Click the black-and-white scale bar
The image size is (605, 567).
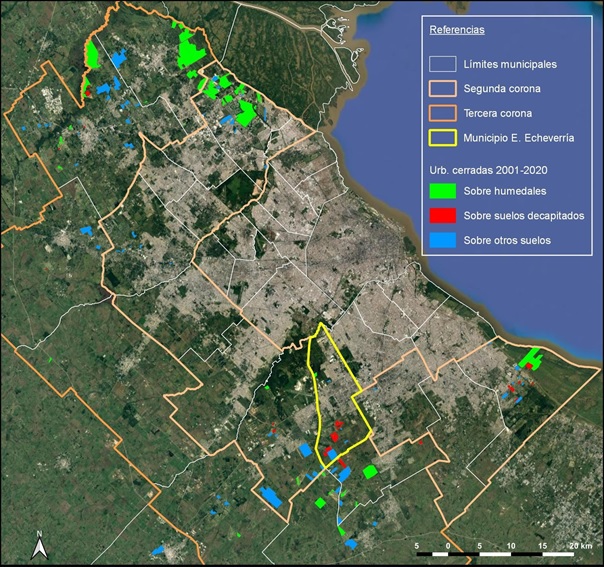click(495, 554)
